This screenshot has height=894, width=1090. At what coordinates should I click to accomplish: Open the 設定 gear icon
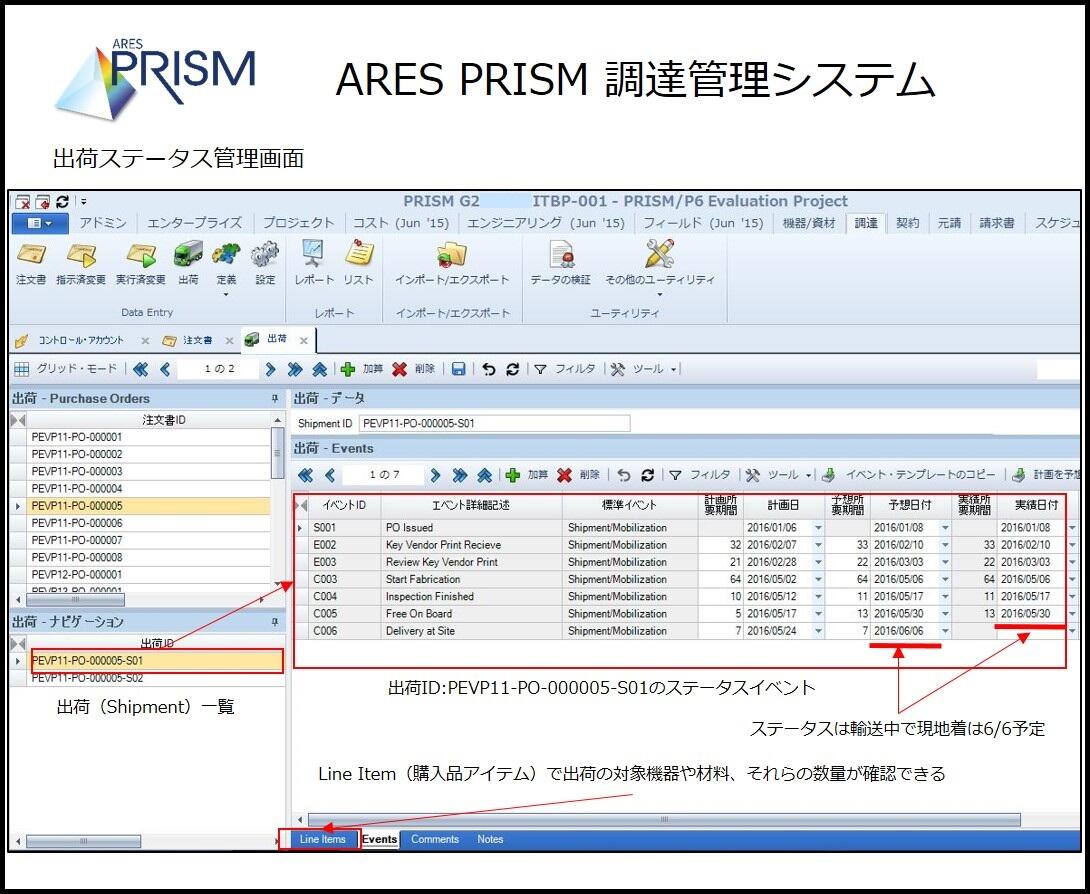[x=265, y=263]
